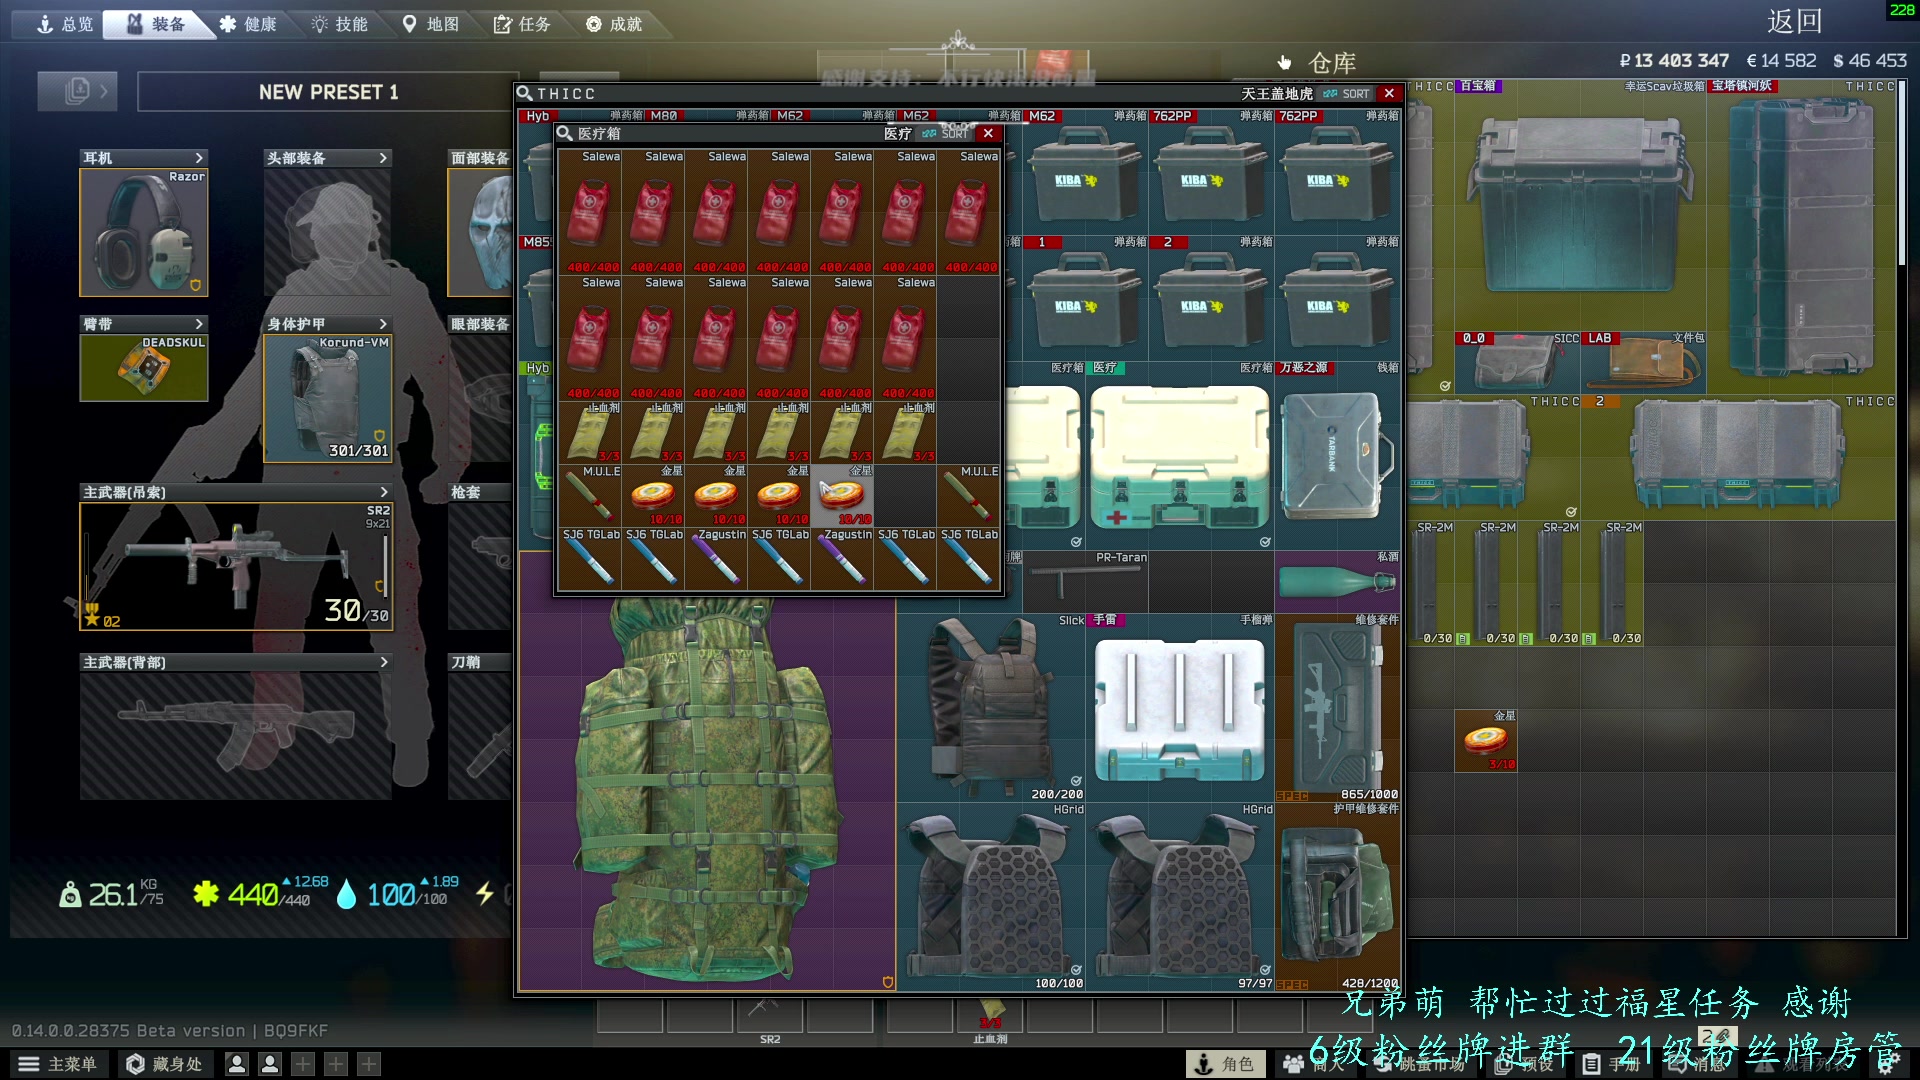Select the Razor headset in earpiece slot
The width and height of the screenshot is (1920, 1080).
[144, 232]
